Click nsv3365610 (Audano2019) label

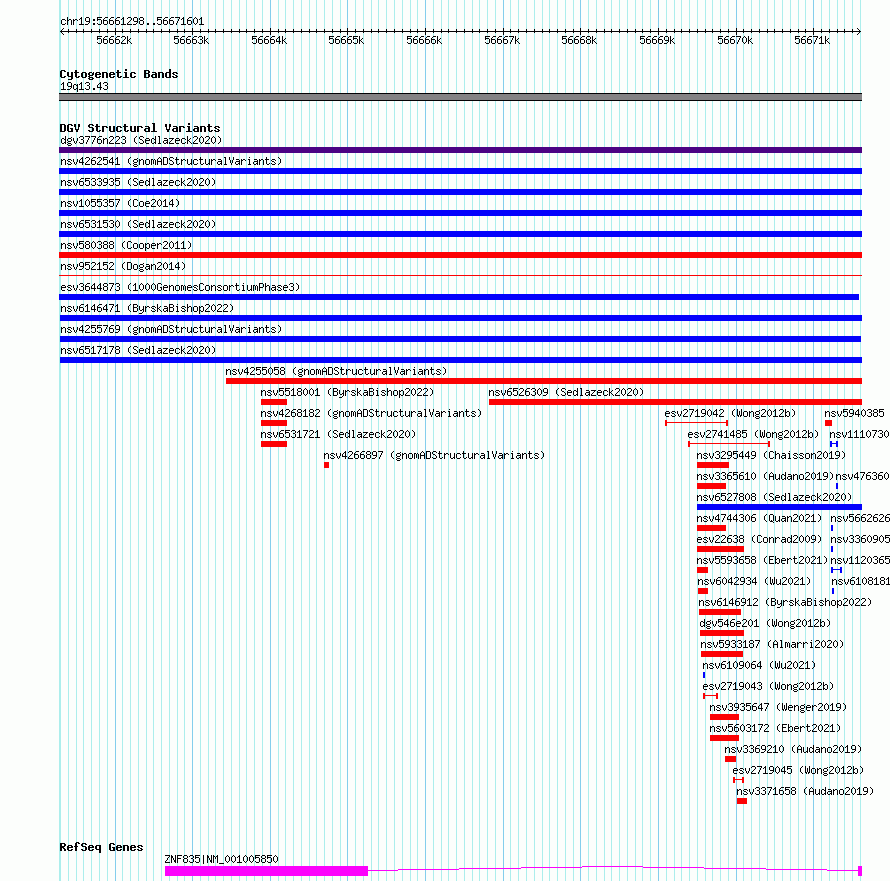[765, 476]
